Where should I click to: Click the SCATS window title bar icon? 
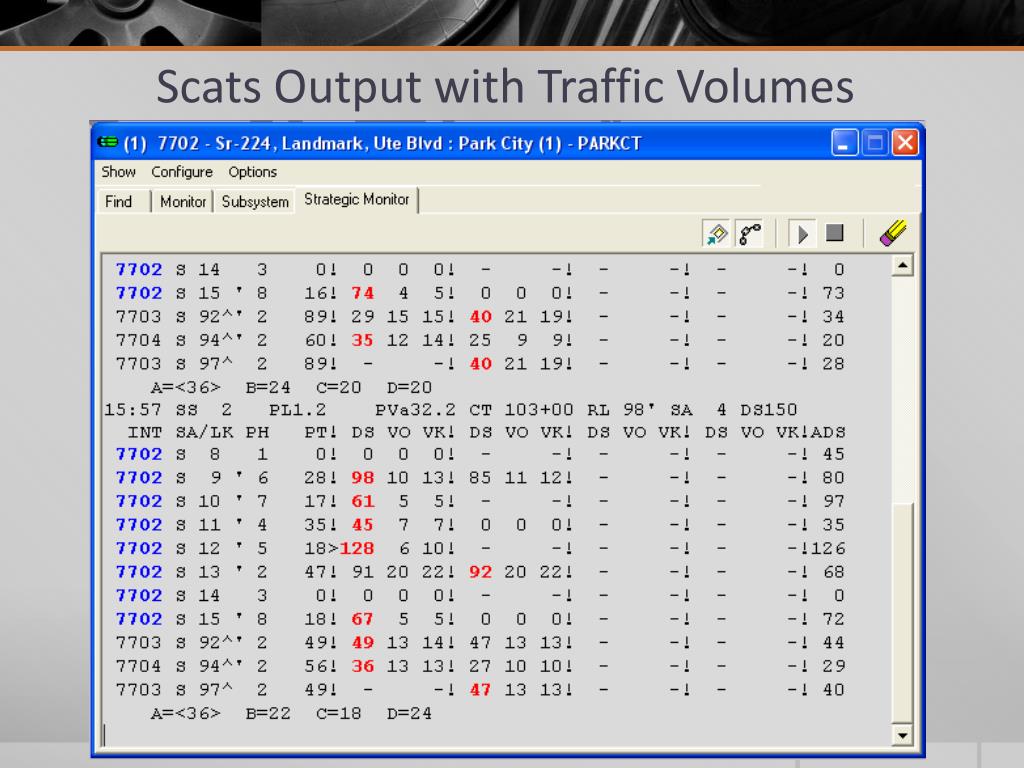point(108,142)
